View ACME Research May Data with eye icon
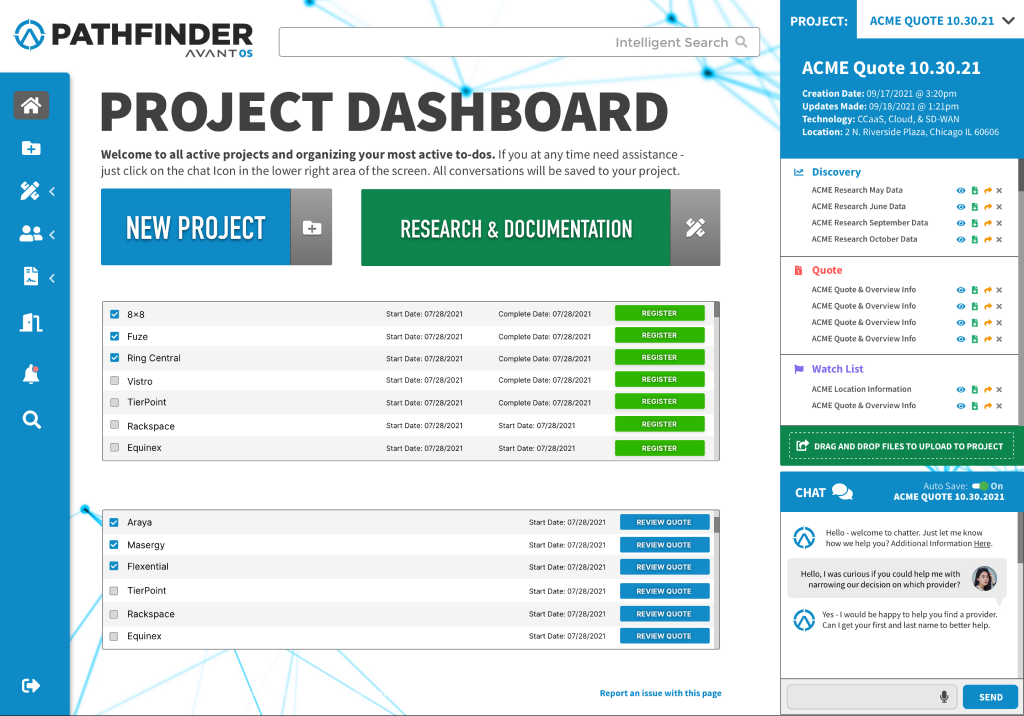This screenshot has height=716, width=1024. pyautogui.click(x=961, y=191)
